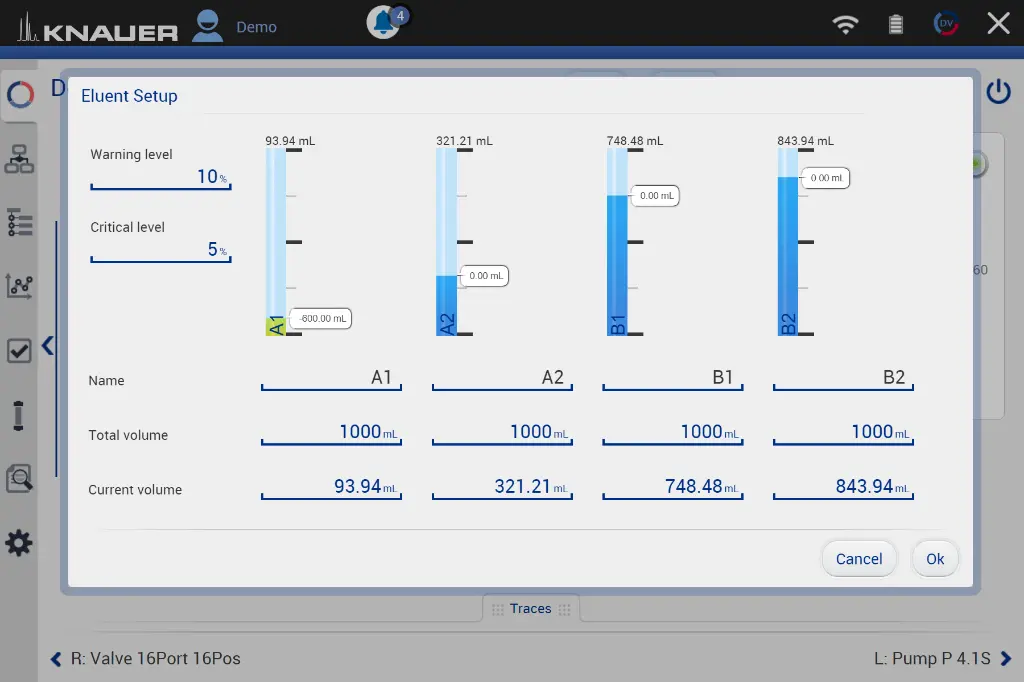1024x682 pixels.
Task: Click the Wi-Fi status icon
Action: (846, 25)
